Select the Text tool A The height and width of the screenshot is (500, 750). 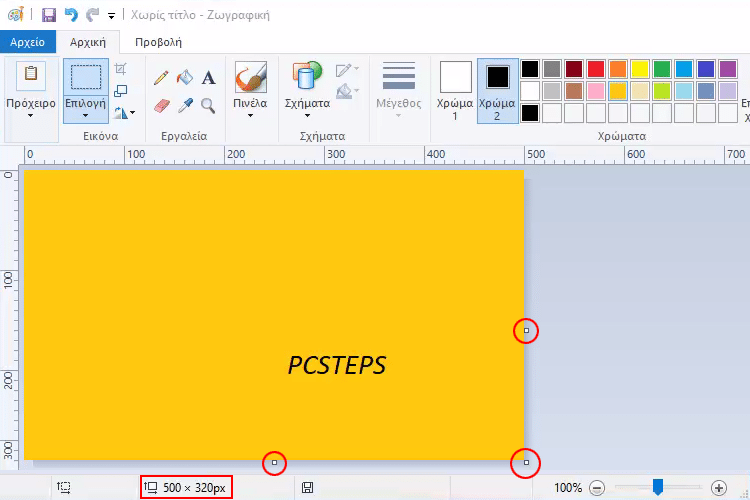[208, 78]
